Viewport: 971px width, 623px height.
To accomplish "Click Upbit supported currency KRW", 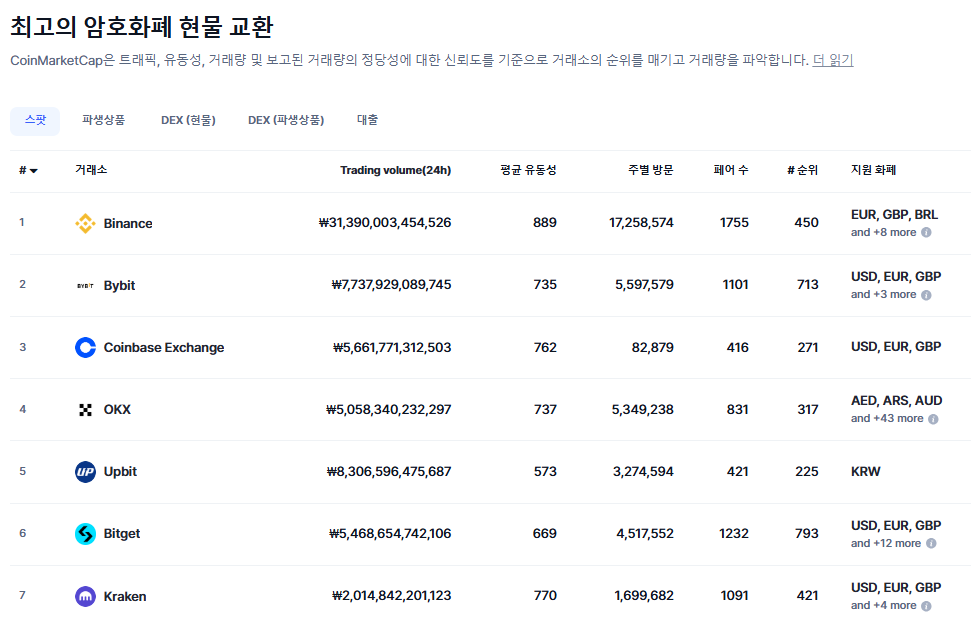I will [x=866, y=472].
